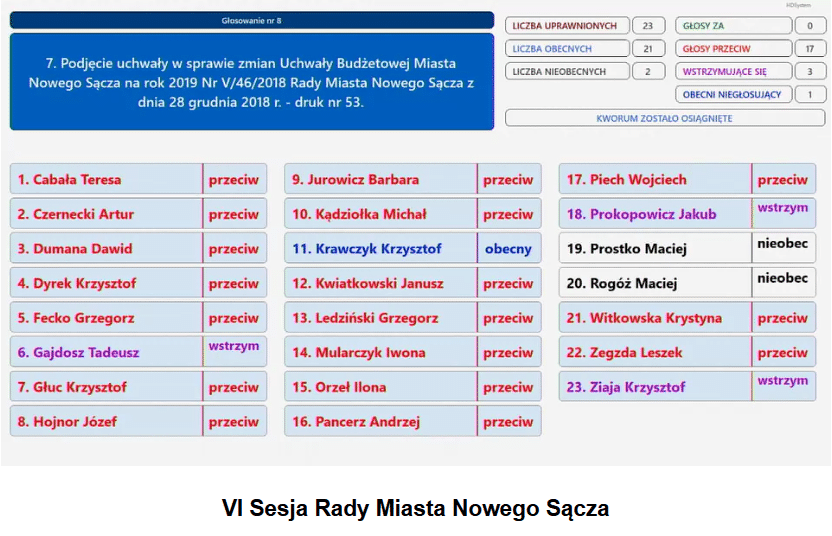
Task: Click the vote 'przeciw' for Hojnor Józef
Action: (235, 421)
